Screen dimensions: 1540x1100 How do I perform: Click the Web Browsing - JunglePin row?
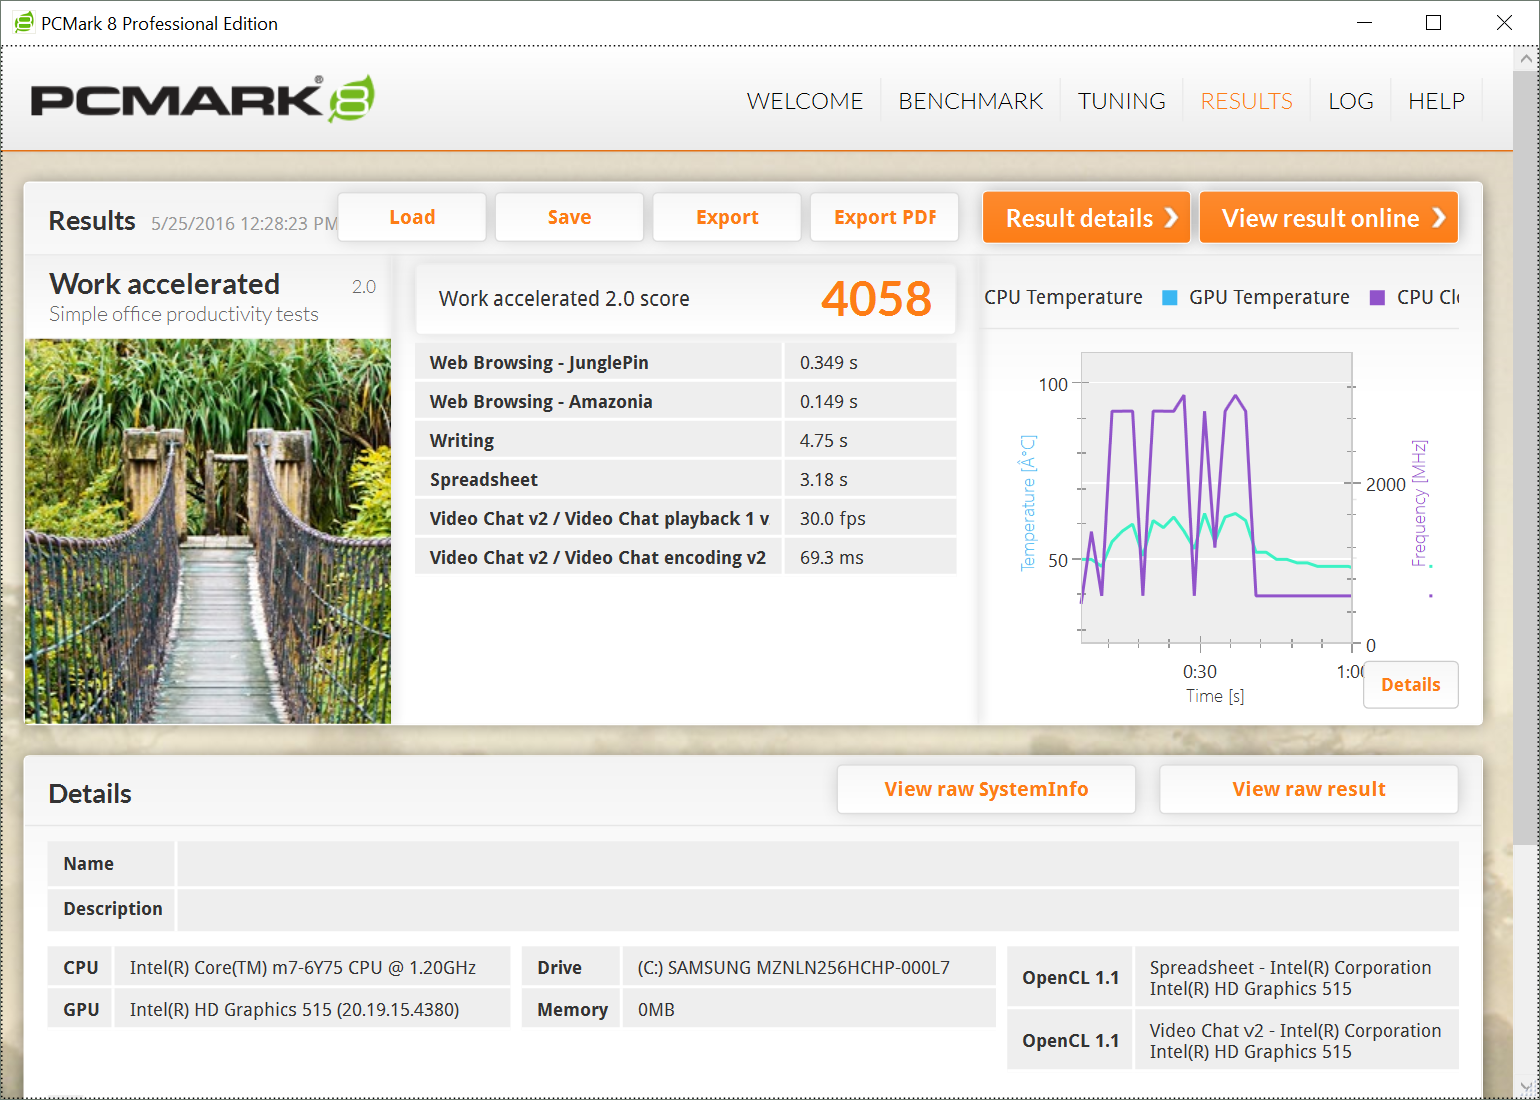pyautogui.click(x=685, y=362)
